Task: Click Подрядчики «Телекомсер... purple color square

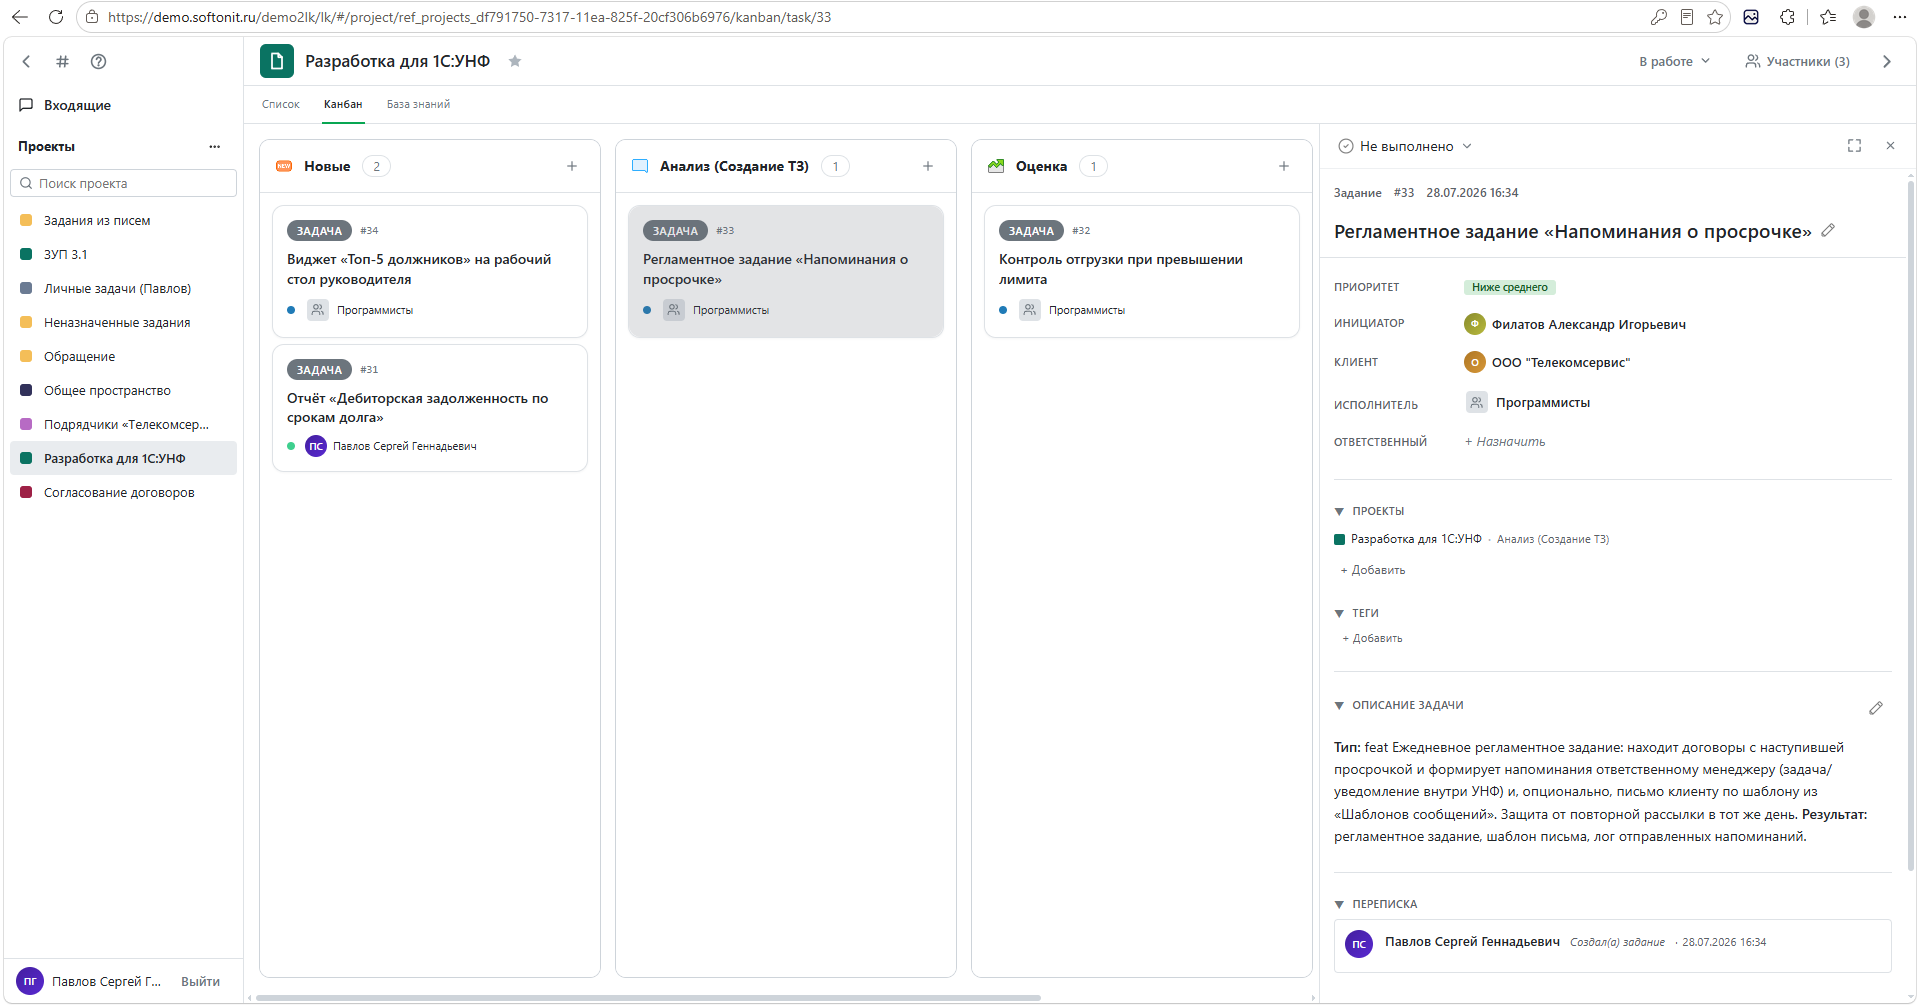Action: 26,424
